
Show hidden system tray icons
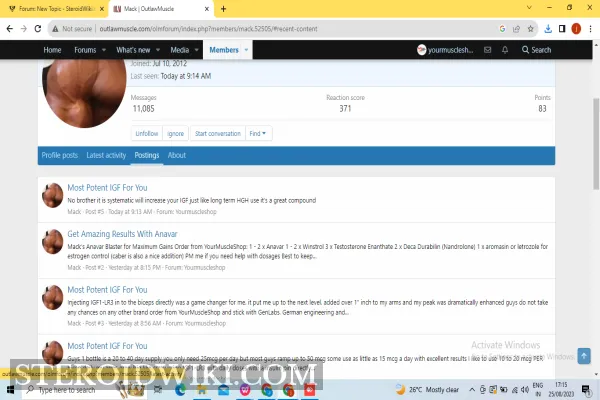tap(472, 390)
